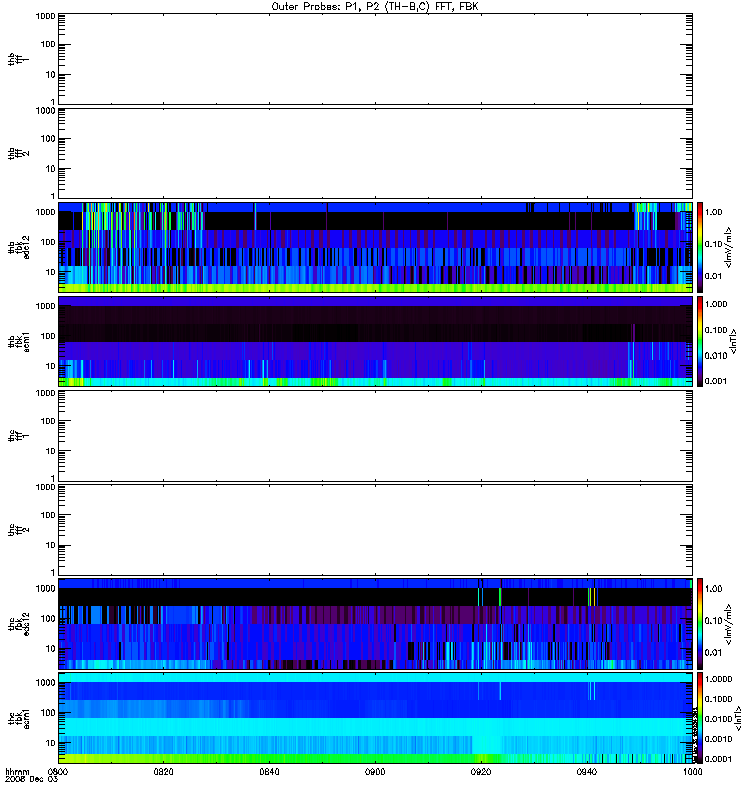Click the '2008 Dec 03' date label
The image size is (750, 800).
point(32,779)
